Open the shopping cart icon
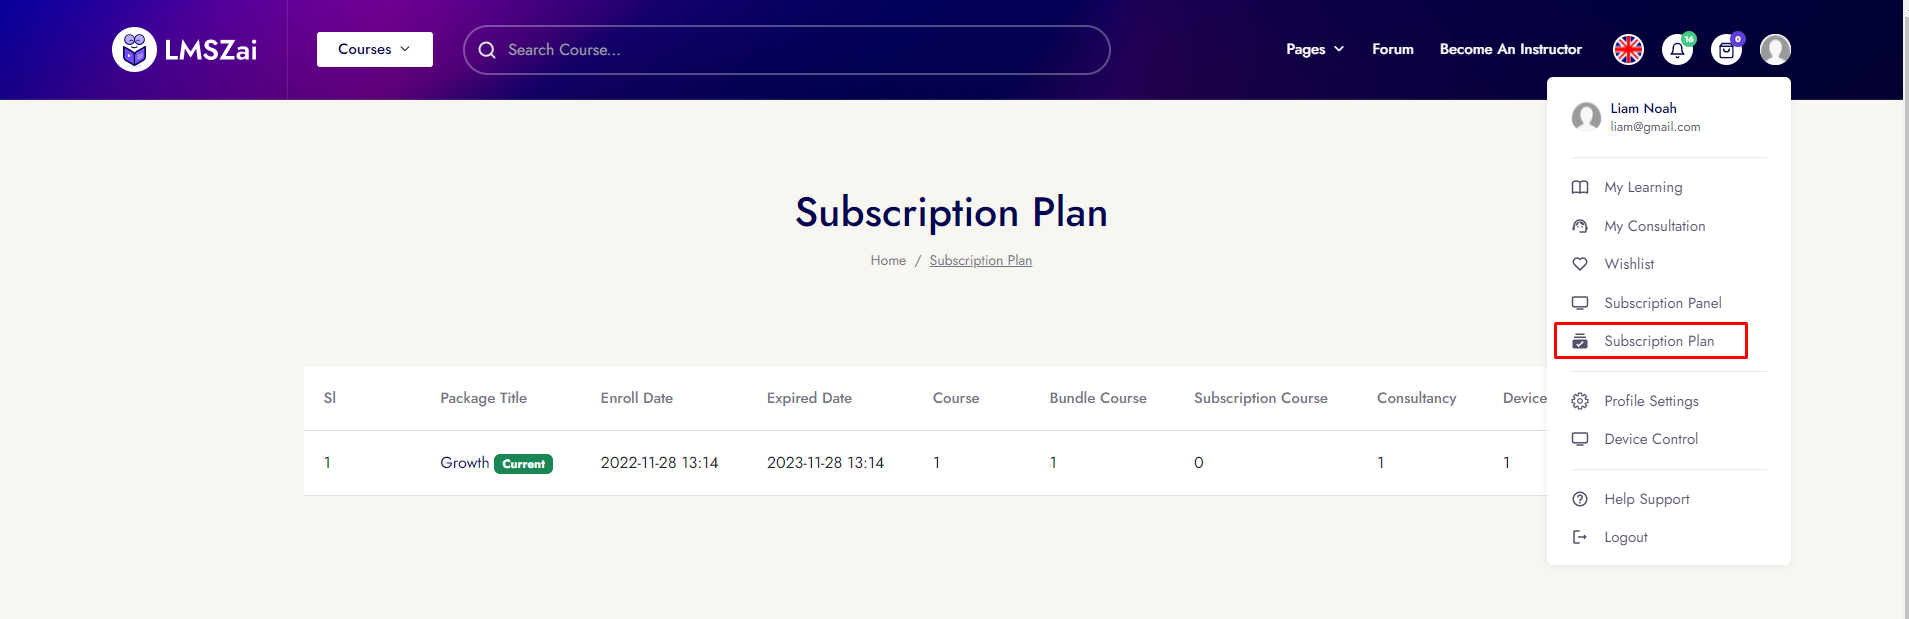1909x619 pixels. click(1726, 50)
